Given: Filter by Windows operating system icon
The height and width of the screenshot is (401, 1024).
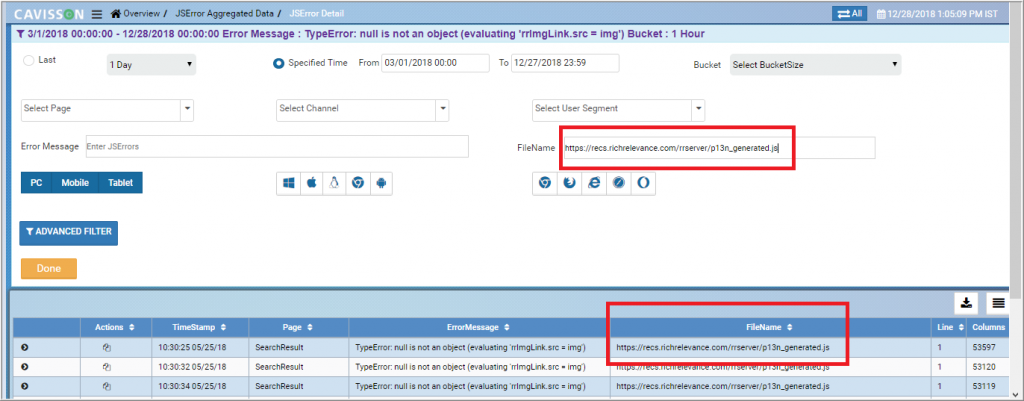Looking at the screenshot, I should [x=288, y=184].
